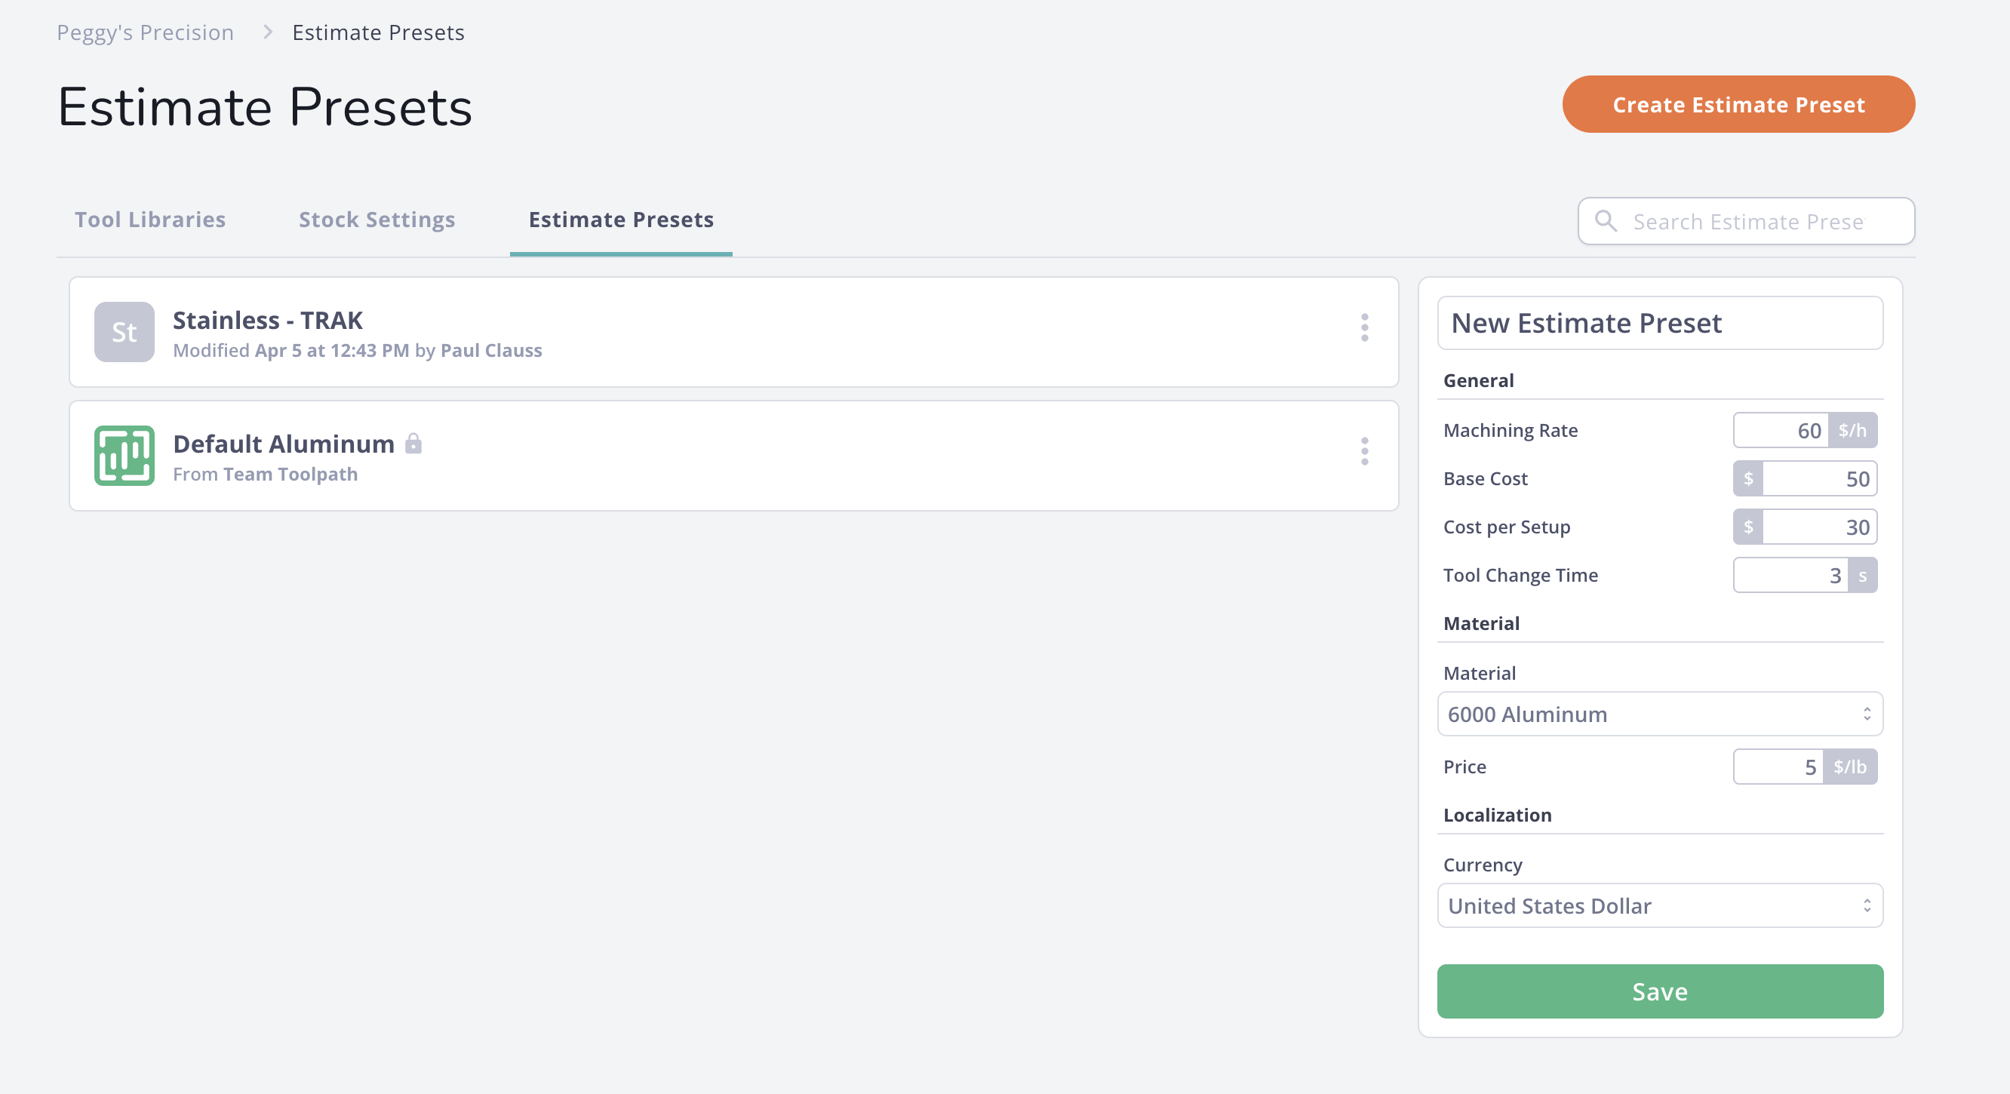The image size is (2010, 1094).
Task: Click the $/h unit badge on Machining Rate
Action: pos(1853,430)
